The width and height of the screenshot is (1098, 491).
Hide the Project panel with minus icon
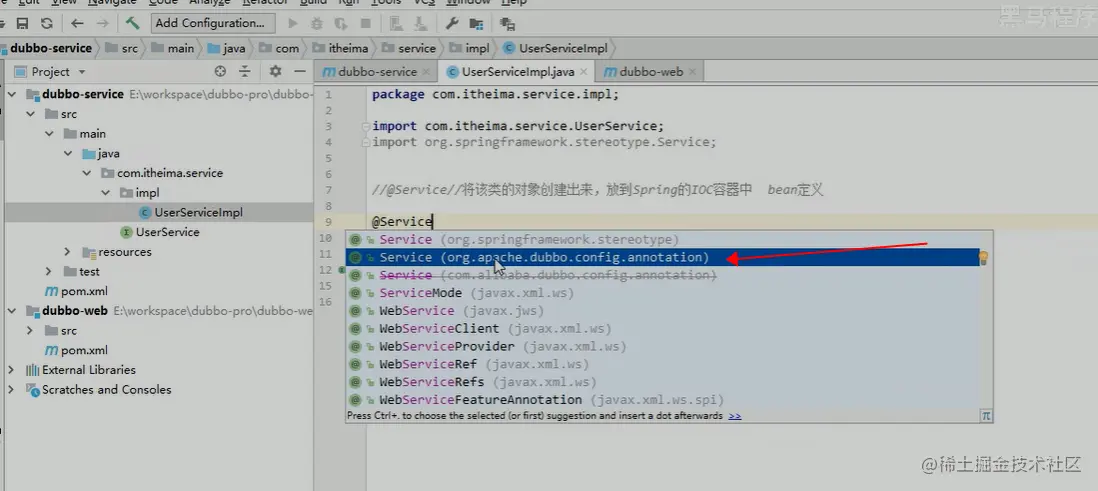[x=300, y=71]
